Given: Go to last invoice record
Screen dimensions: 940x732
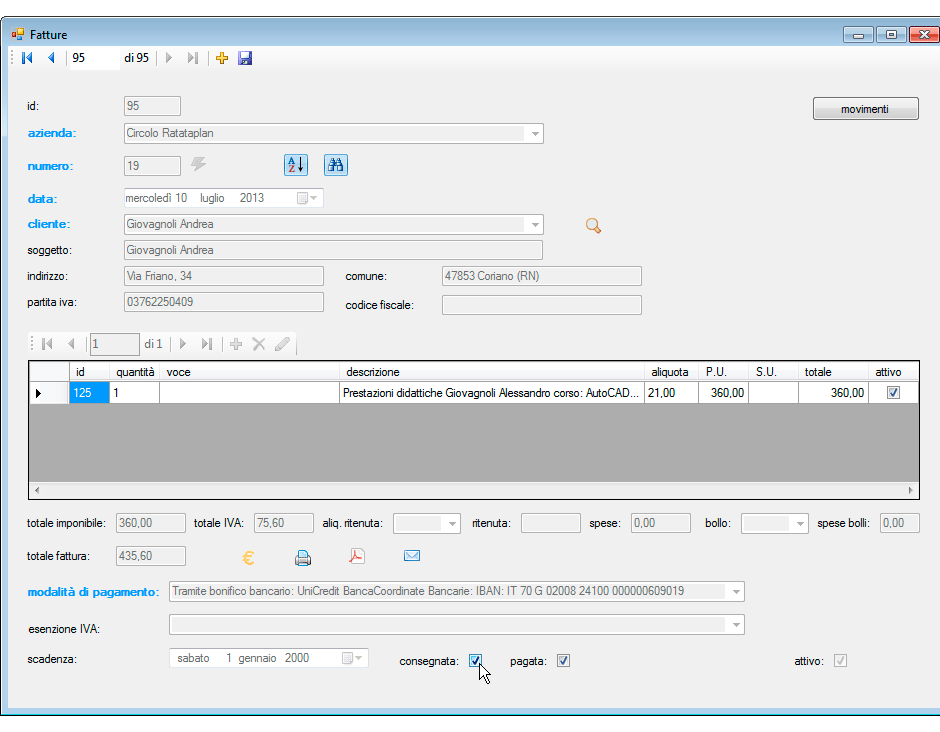Looking at the screenshot, I should [192, 58].
